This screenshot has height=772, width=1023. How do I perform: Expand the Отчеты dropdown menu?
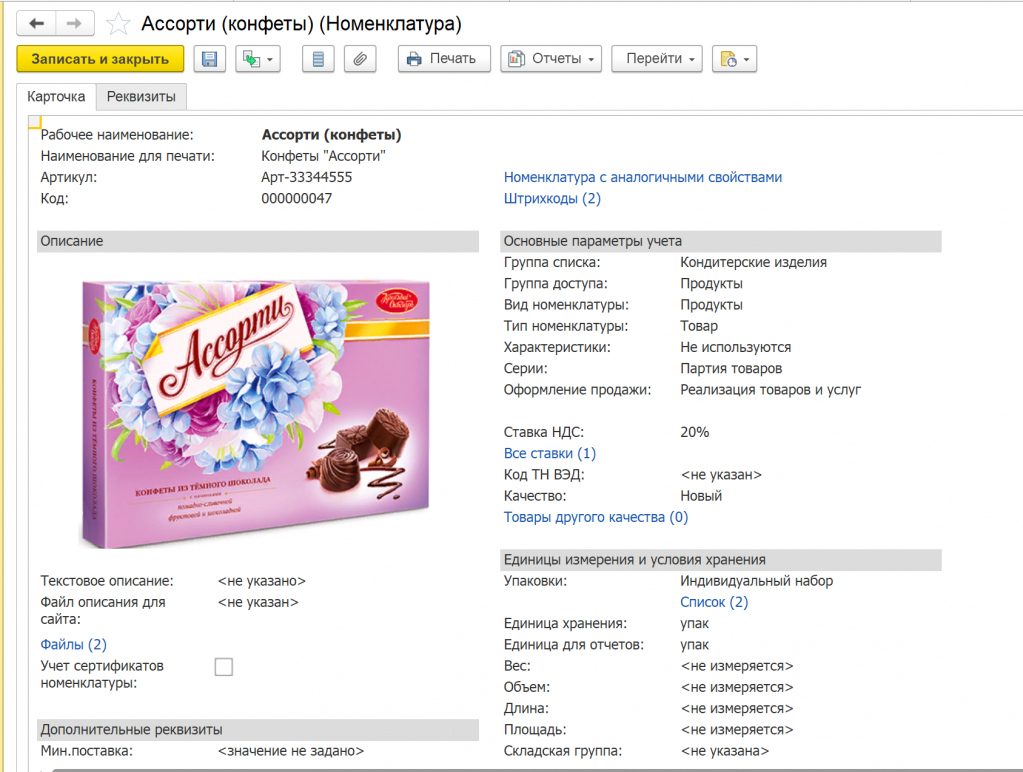pos(551,59)
